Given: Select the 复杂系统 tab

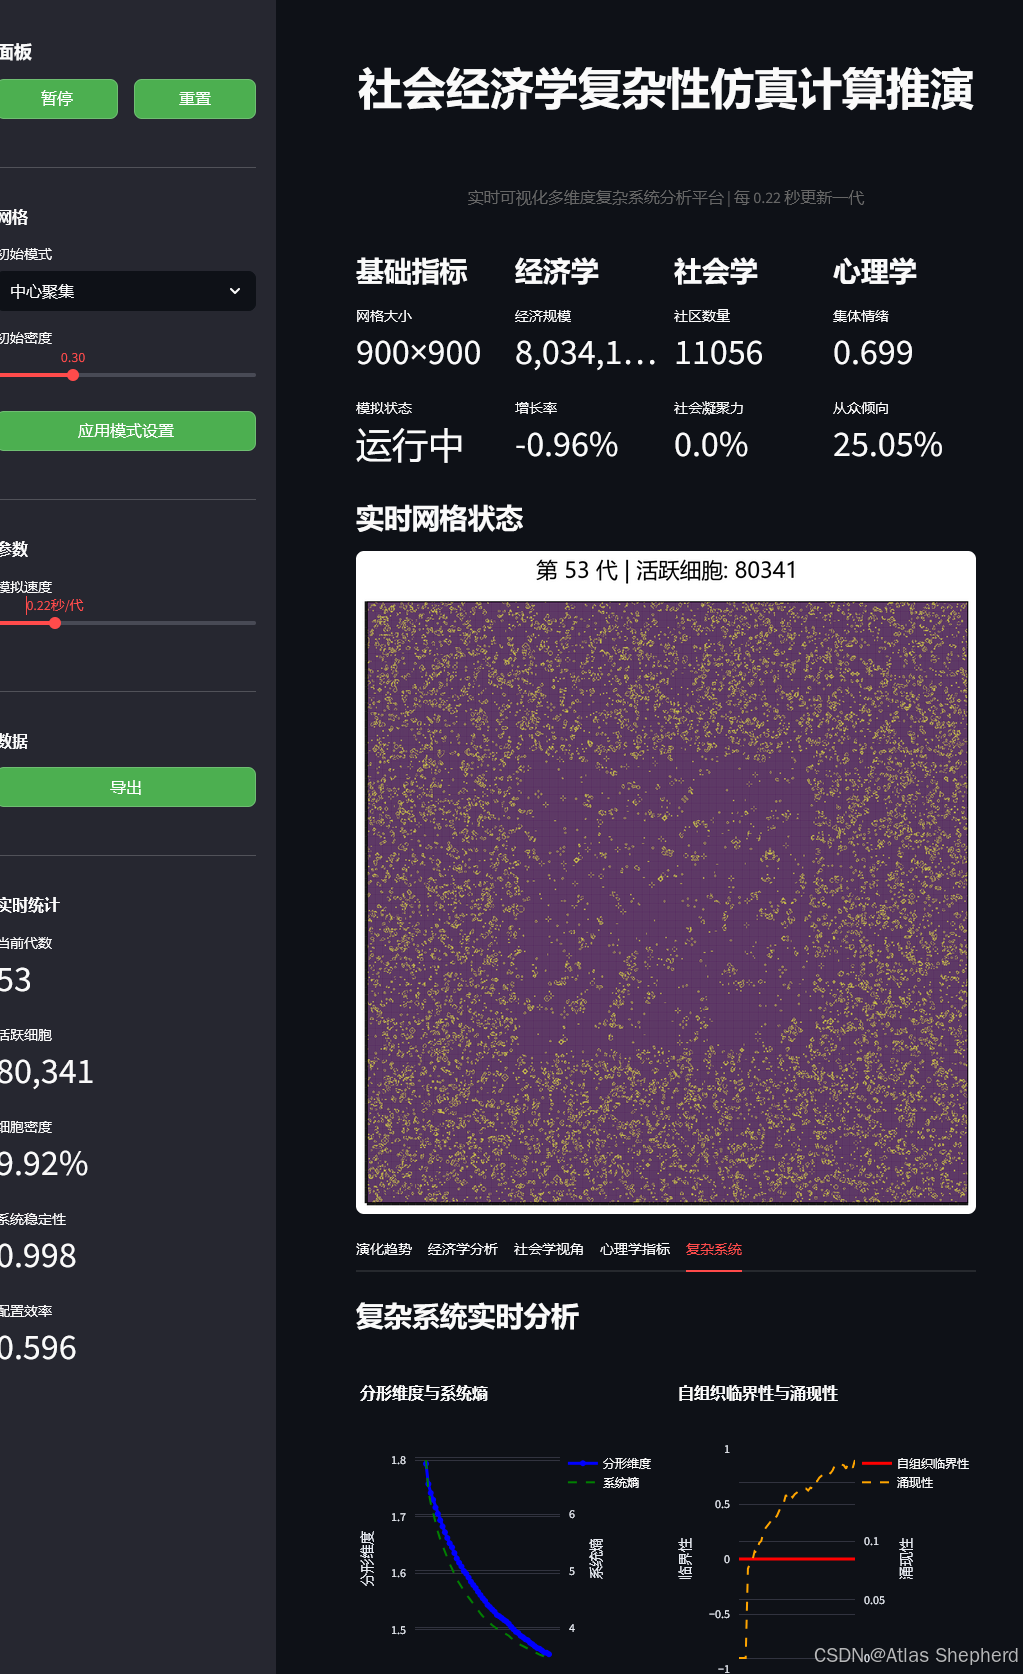Looking at the screenshot, I should pyautogui.click(x=714, y=1249).
